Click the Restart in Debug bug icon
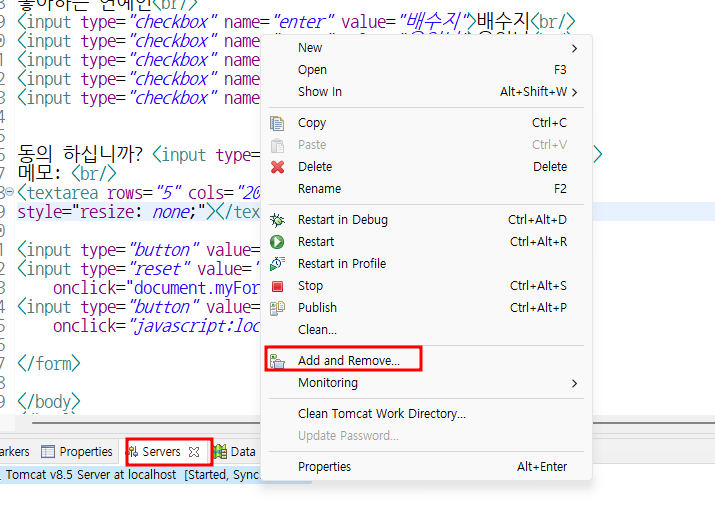715x525 pixels. coord(277,220)
